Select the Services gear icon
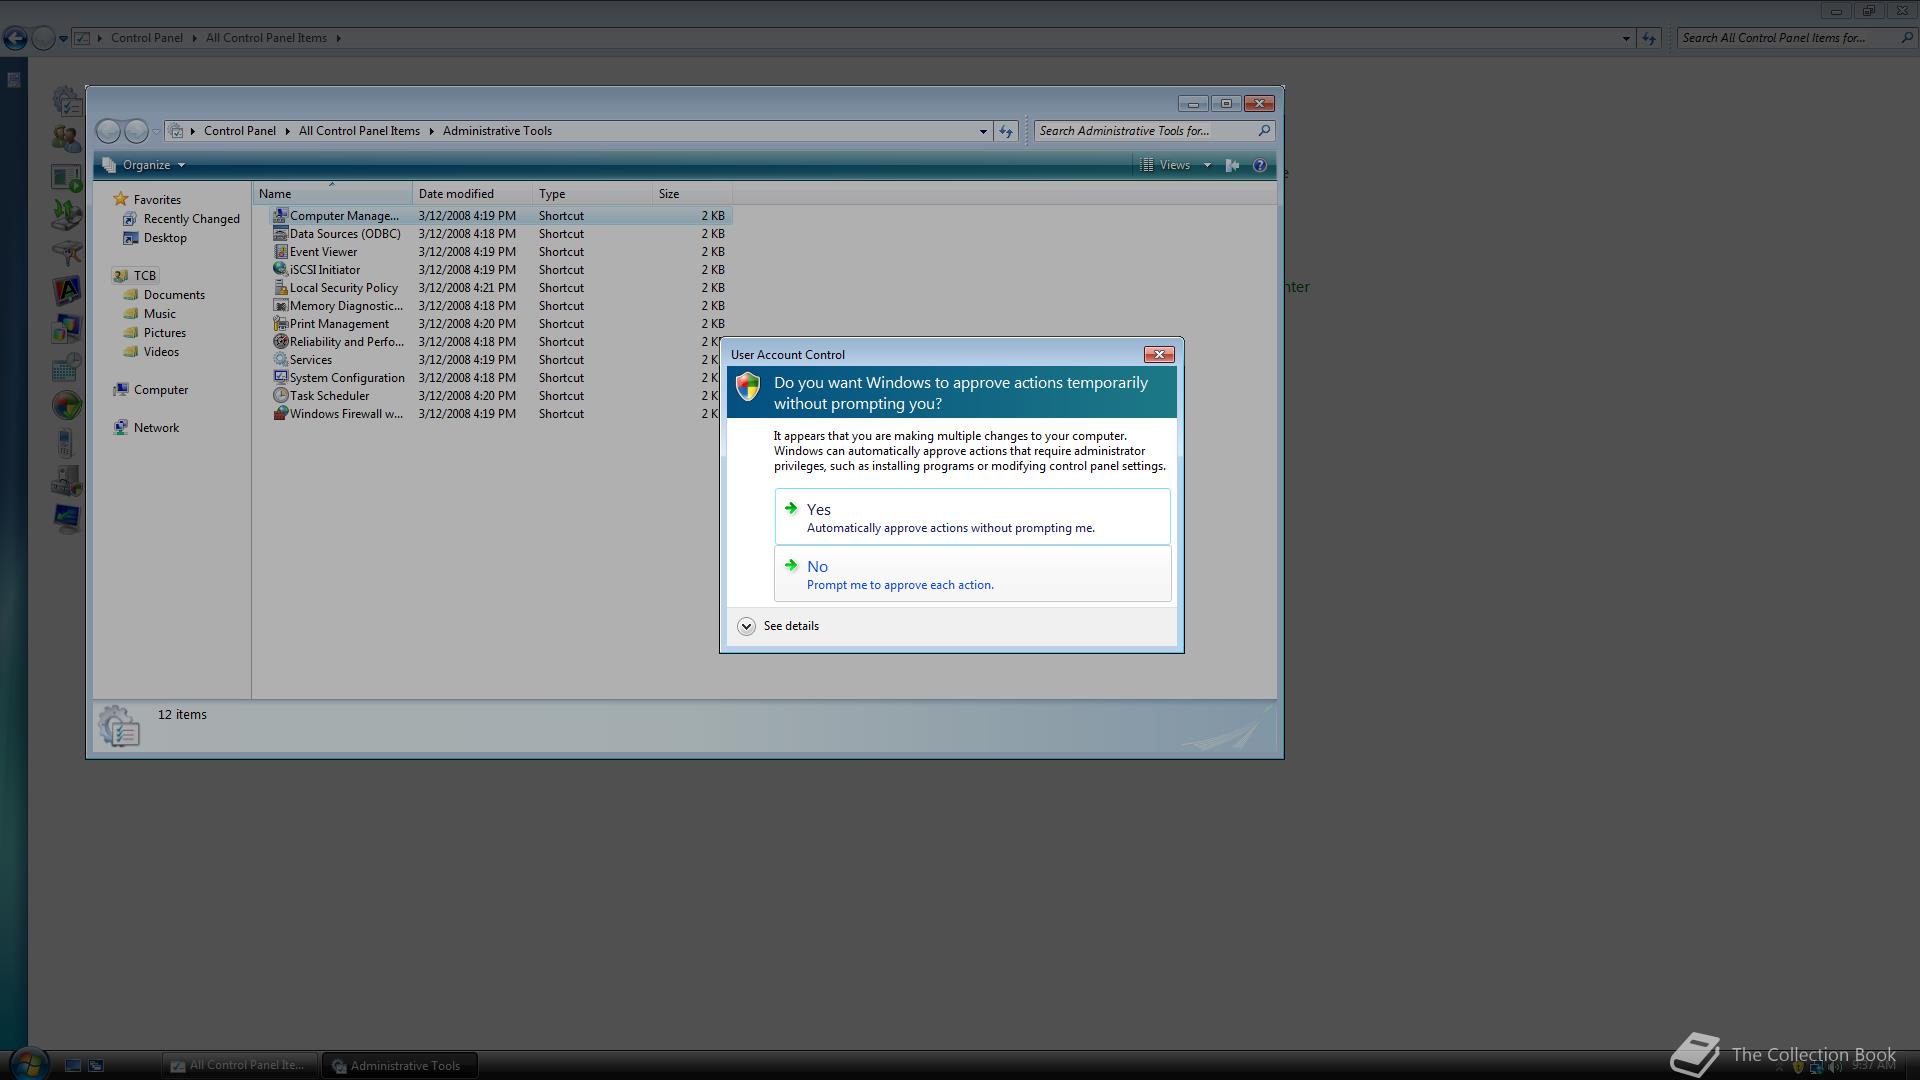 [281, 359]
